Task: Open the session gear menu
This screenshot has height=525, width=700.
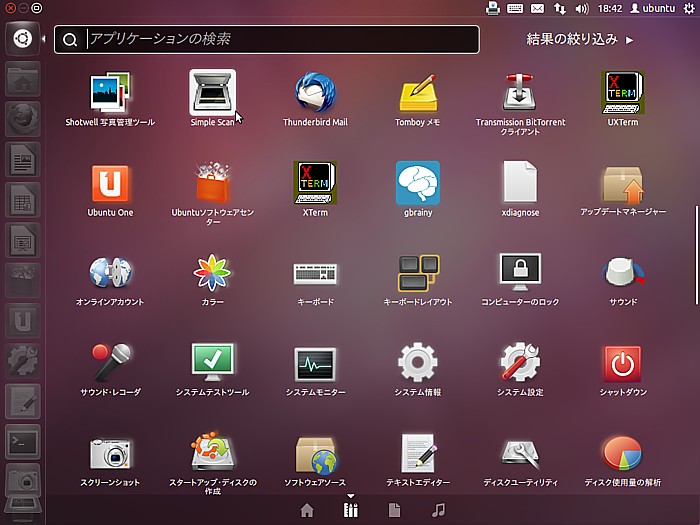Action: (x=689, y=8)
